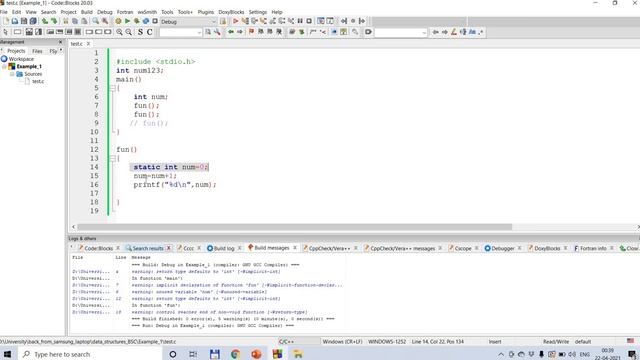Click the editor horizontal scrollbar
This screenshot has width=640, height=360.
point(294,227)
